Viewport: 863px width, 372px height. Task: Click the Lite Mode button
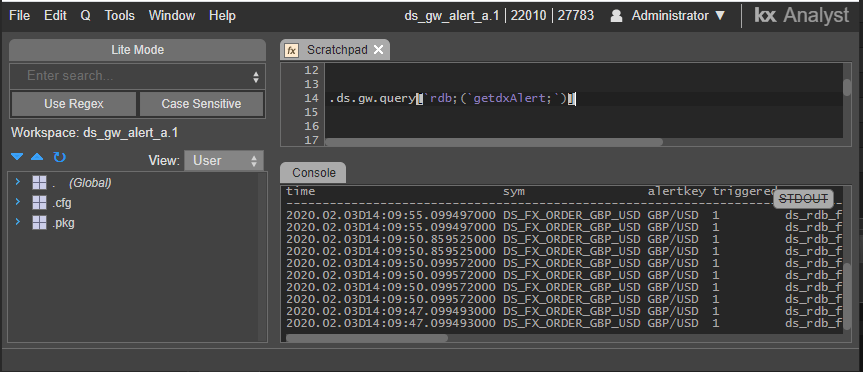138,50
